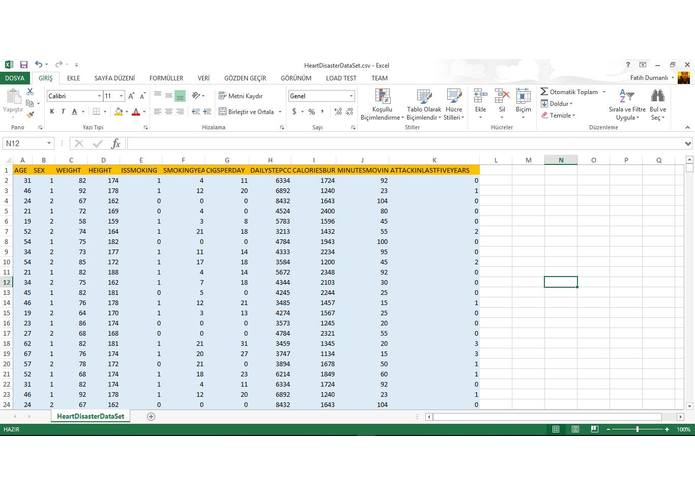Apply the red font color
This screenshot has height=494, width=695.
136,112
